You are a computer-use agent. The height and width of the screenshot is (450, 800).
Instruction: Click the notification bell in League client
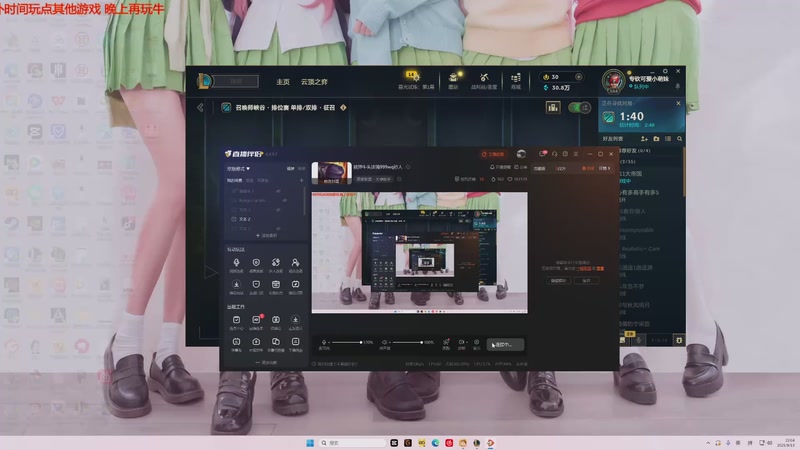(x=678, y=87)
